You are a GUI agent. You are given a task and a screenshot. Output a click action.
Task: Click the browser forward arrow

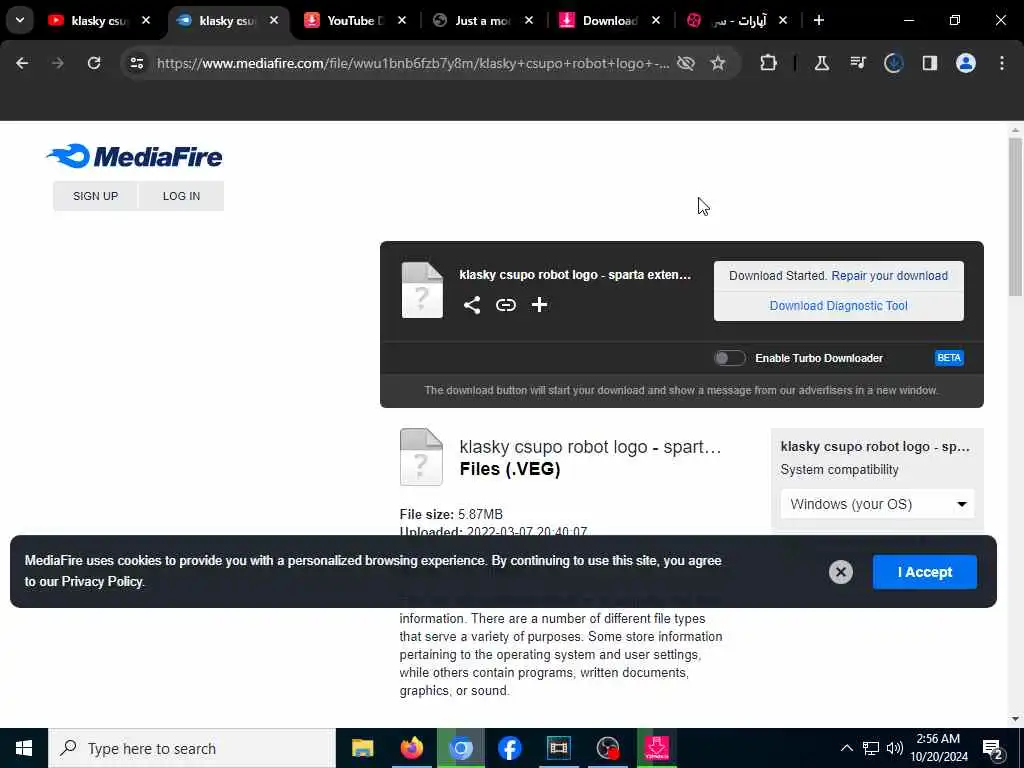pos(57,63)
